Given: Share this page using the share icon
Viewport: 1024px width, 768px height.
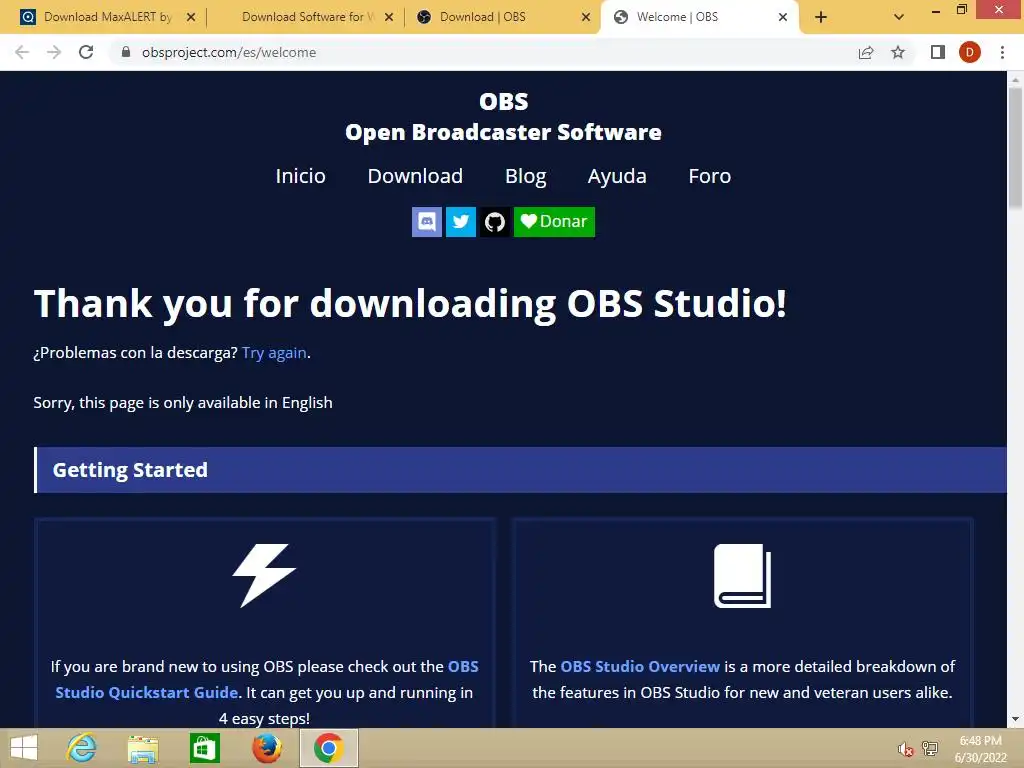Looking at the screenshot, I should 866,52.
